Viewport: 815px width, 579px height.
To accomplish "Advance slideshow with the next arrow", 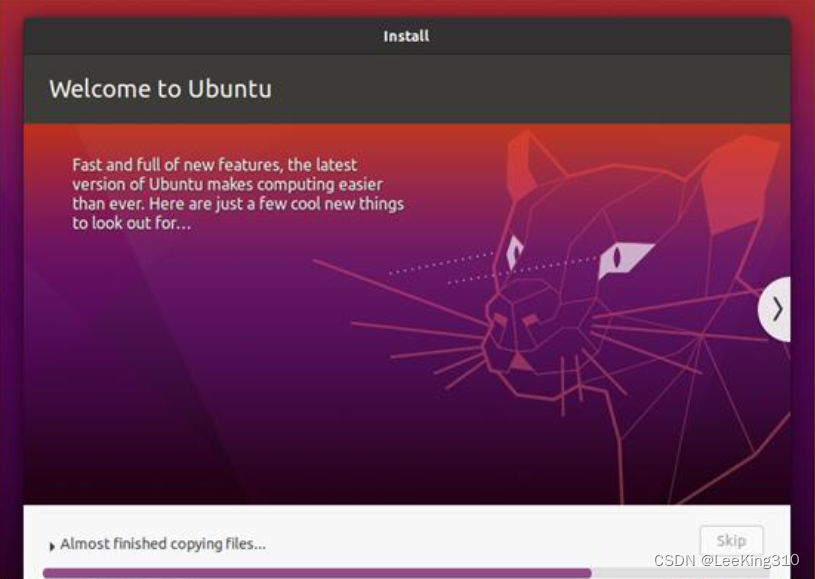I will 775,309.
